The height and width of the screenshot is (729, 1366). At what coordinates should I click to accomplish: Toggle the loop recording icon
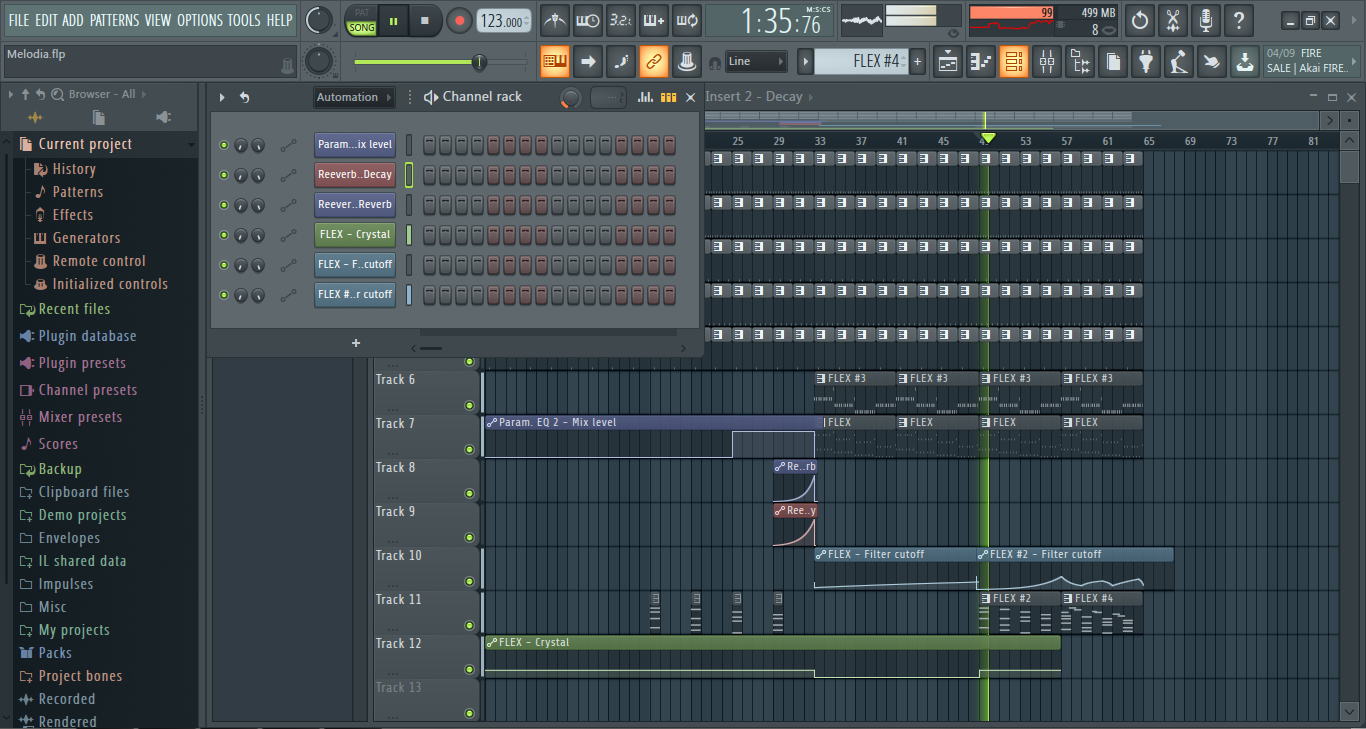point(687,20)
